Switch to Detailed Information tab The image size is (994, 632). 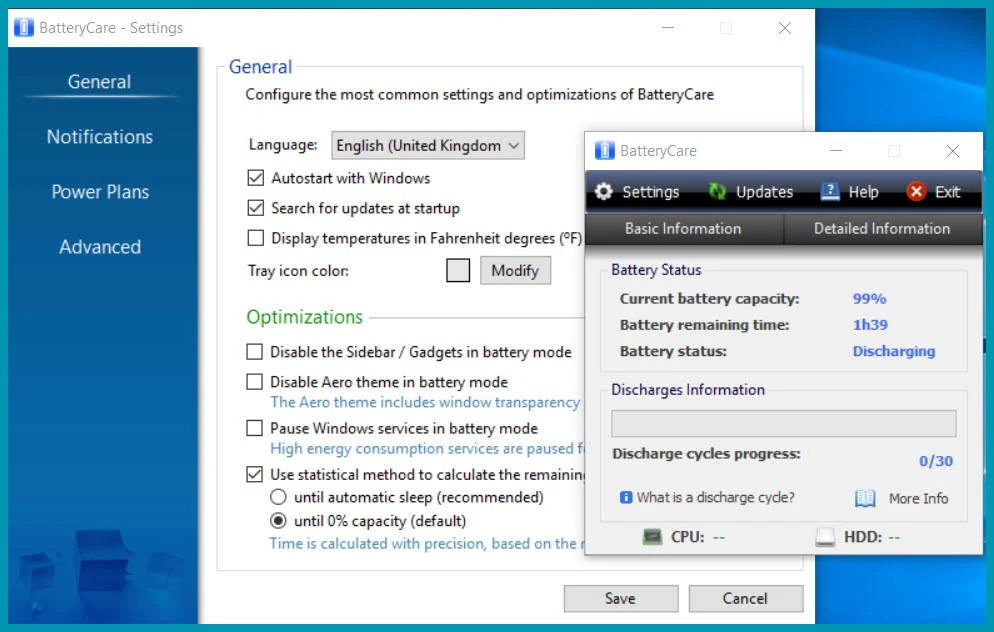click(882, 229)
